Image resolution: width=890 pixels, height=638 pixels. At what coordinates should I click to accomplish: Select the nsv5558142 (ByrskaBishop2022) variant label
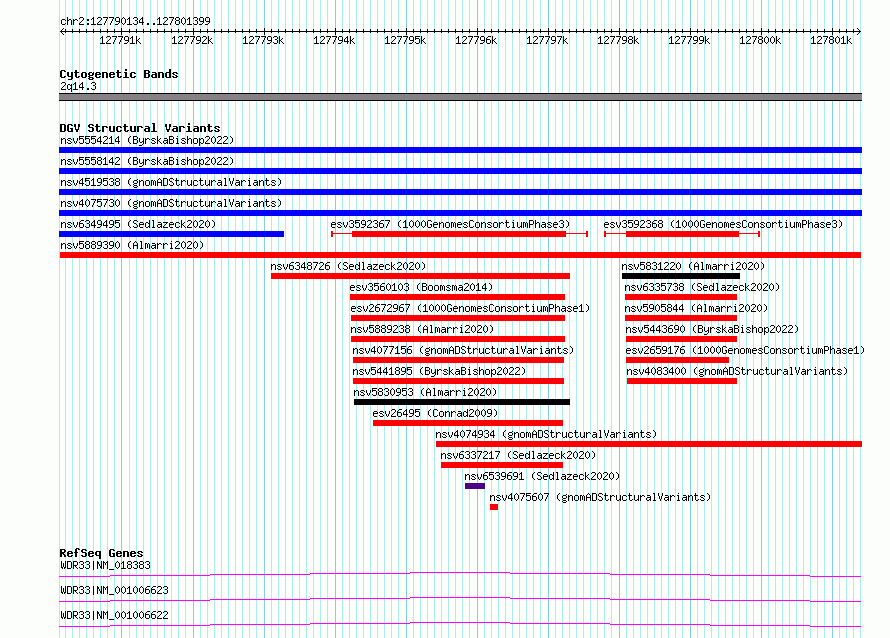[147, 161]
